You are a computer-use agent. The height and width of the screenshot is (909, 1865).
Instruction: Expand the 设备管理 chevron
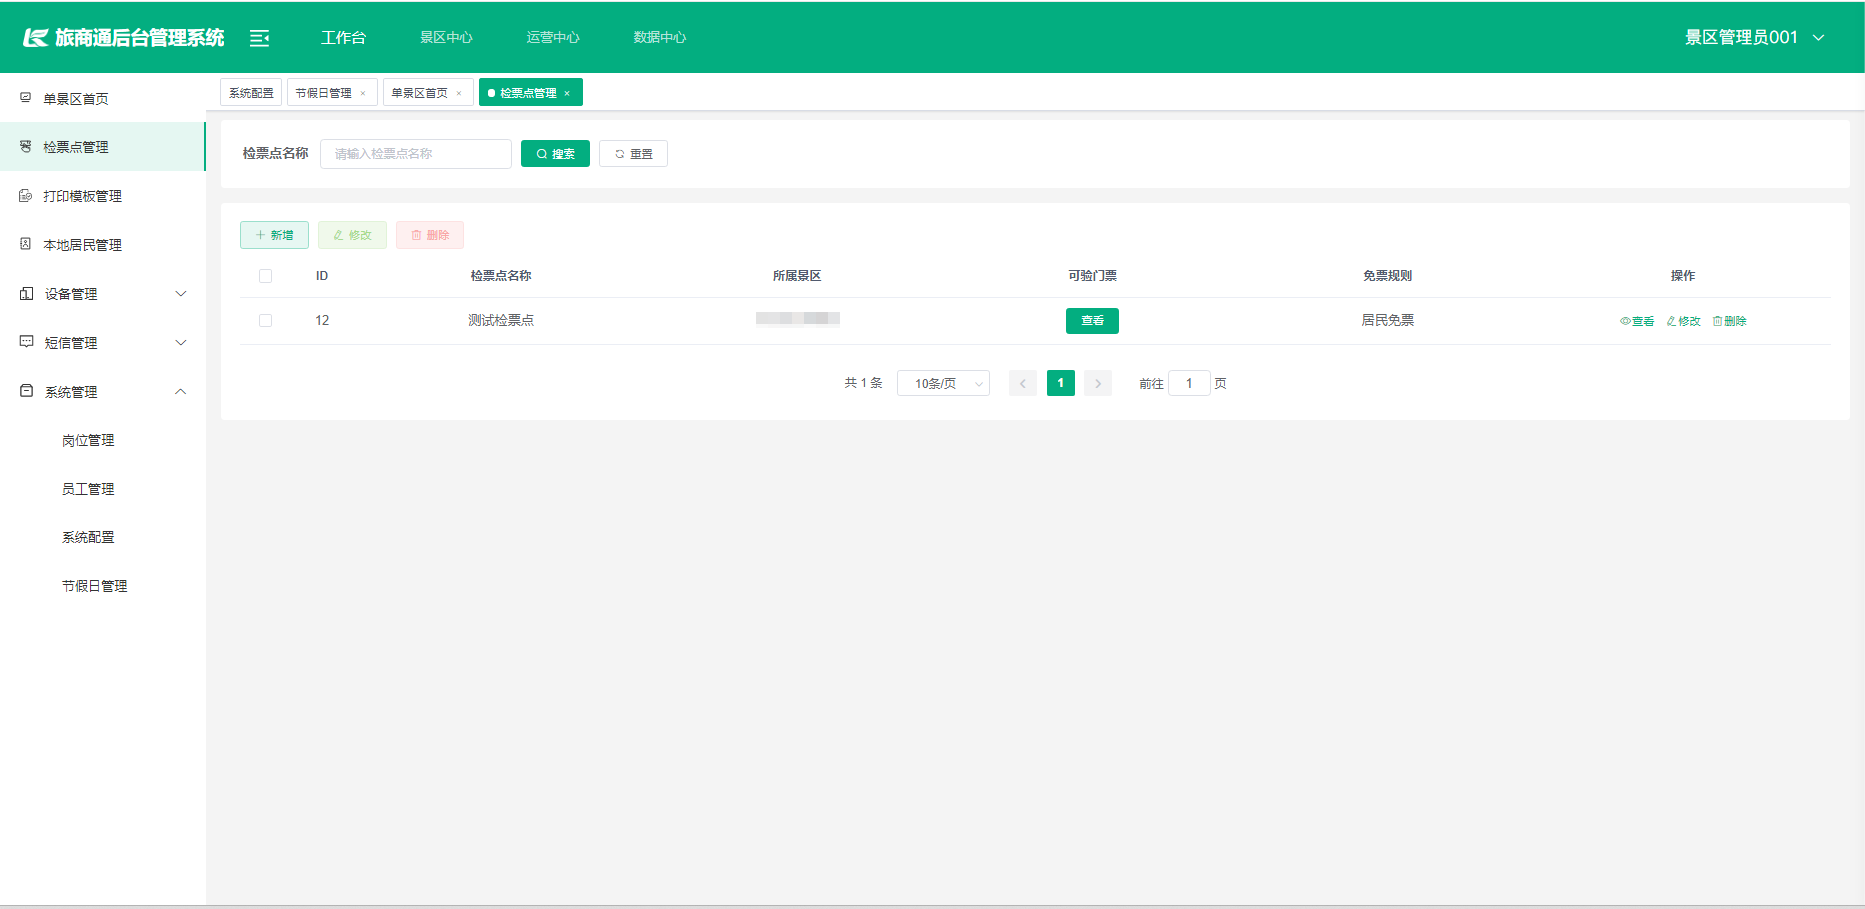coord(181,294)
